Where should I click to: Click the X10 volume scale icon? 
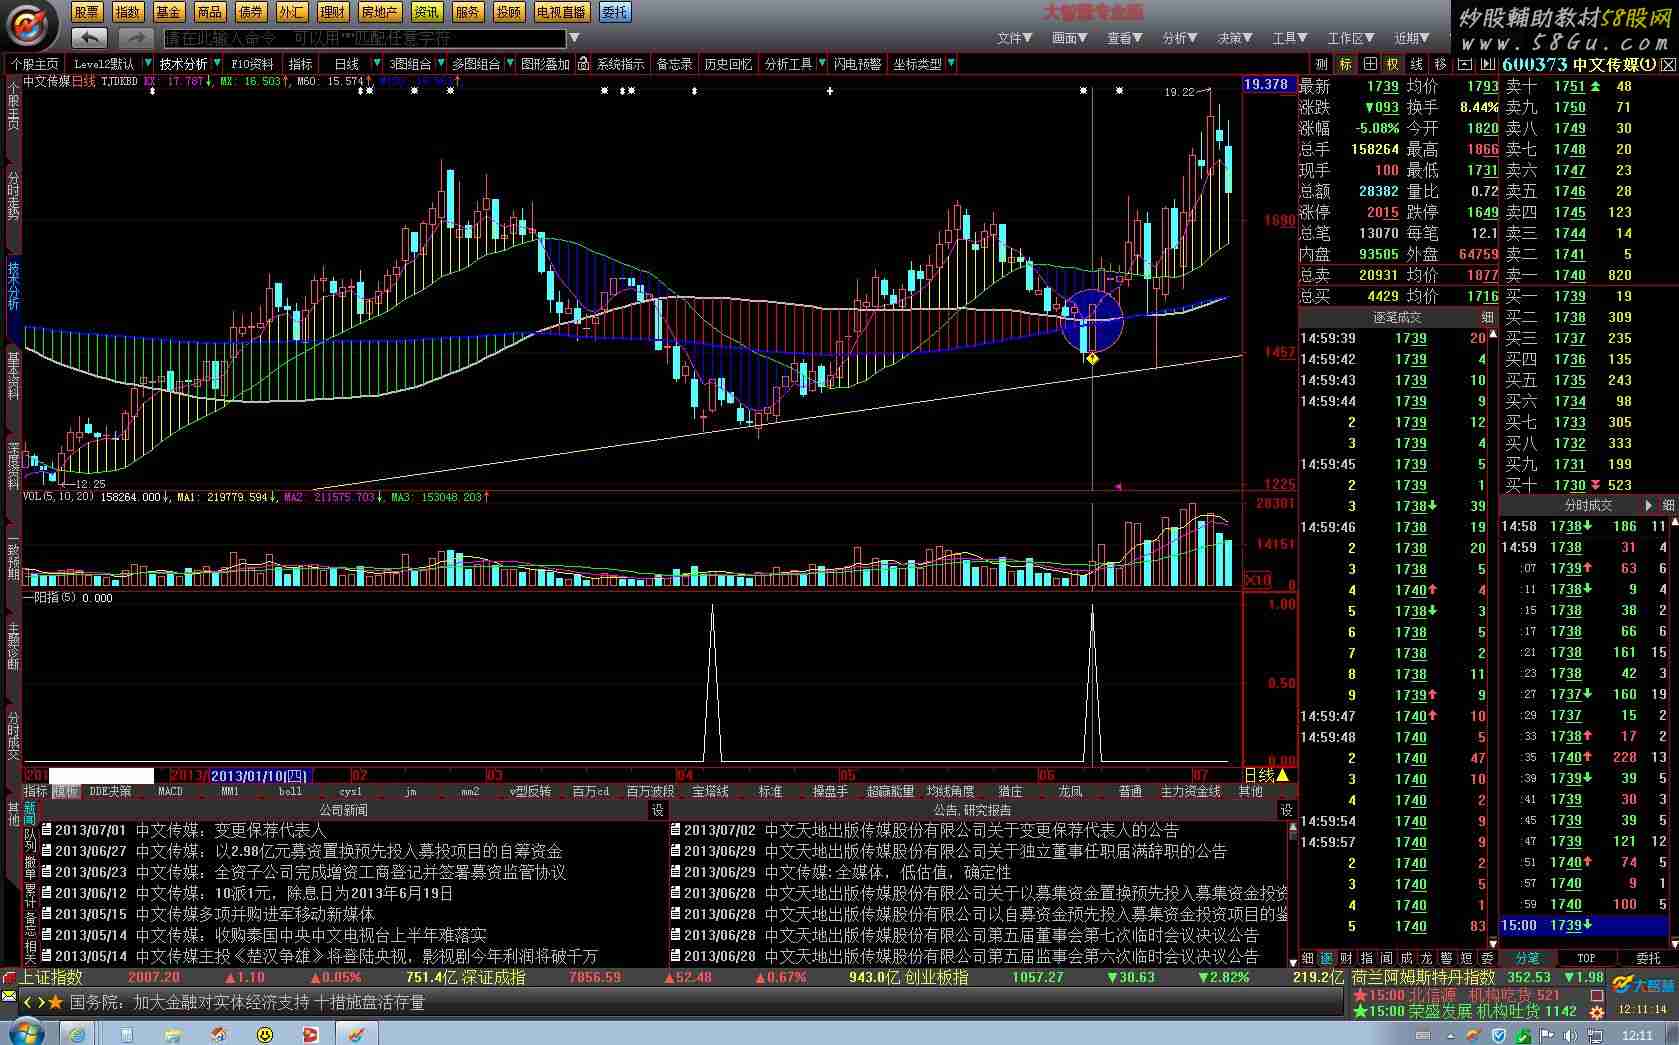pos(1257,580)
